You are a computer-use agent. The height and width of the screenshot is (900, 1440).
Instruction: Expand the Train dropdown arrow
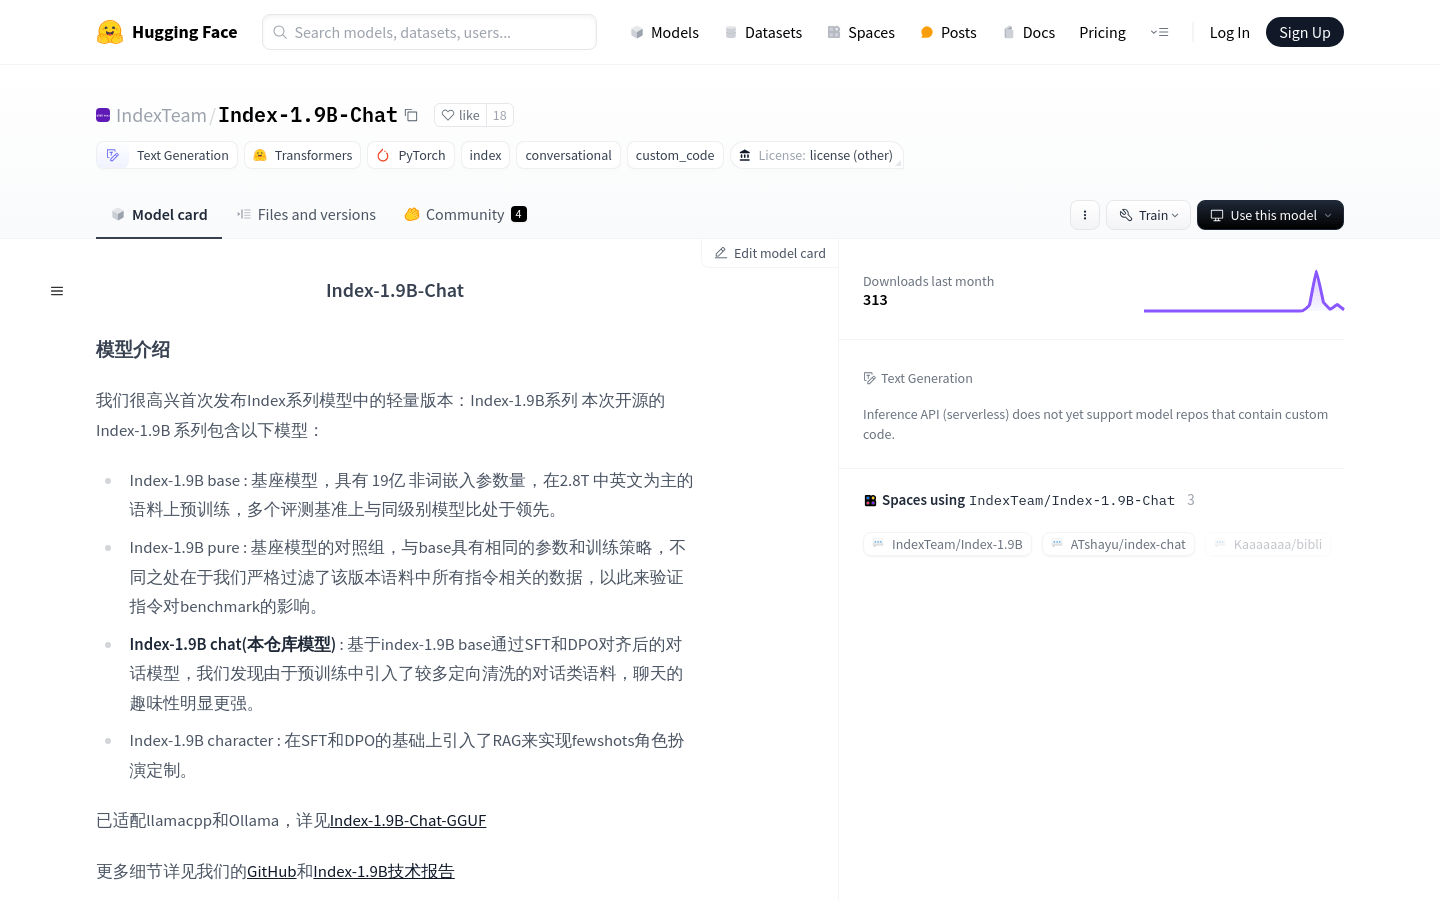click(x=1175, y=215)
